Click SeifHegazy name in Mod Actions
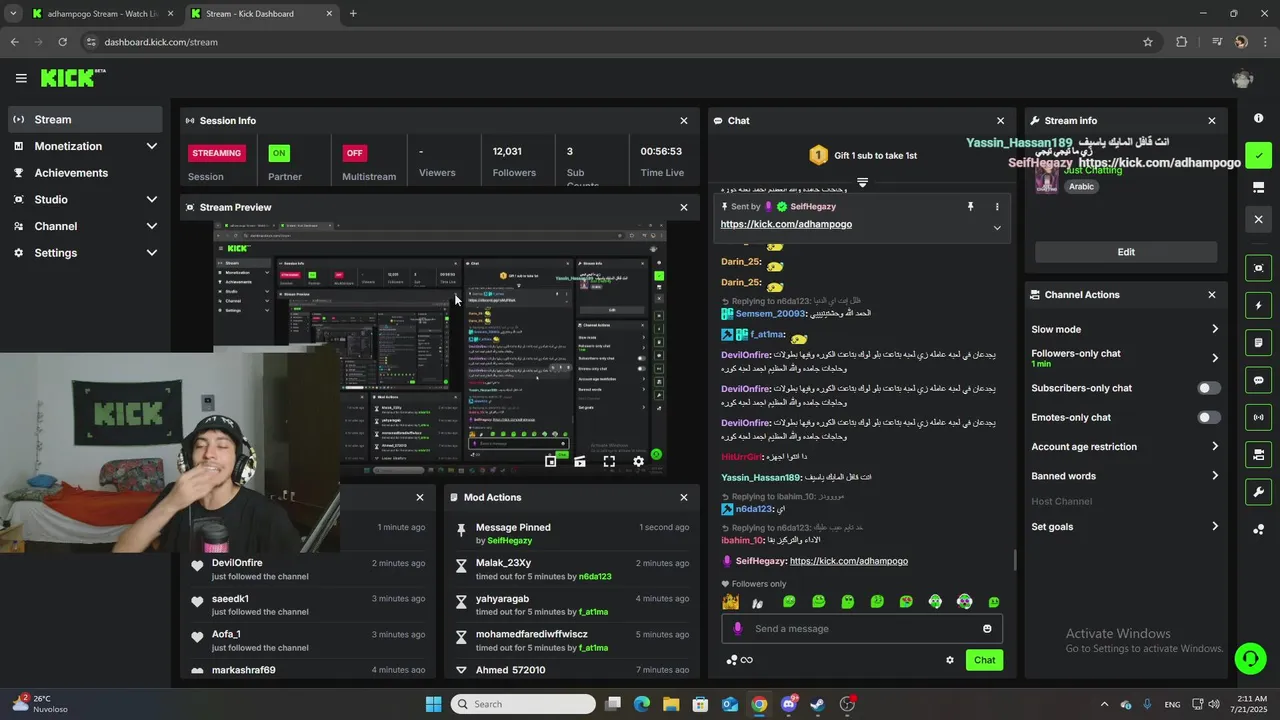Image resolution: width=1280 pixels, height=720 pixels. click(x=510, y=541)
